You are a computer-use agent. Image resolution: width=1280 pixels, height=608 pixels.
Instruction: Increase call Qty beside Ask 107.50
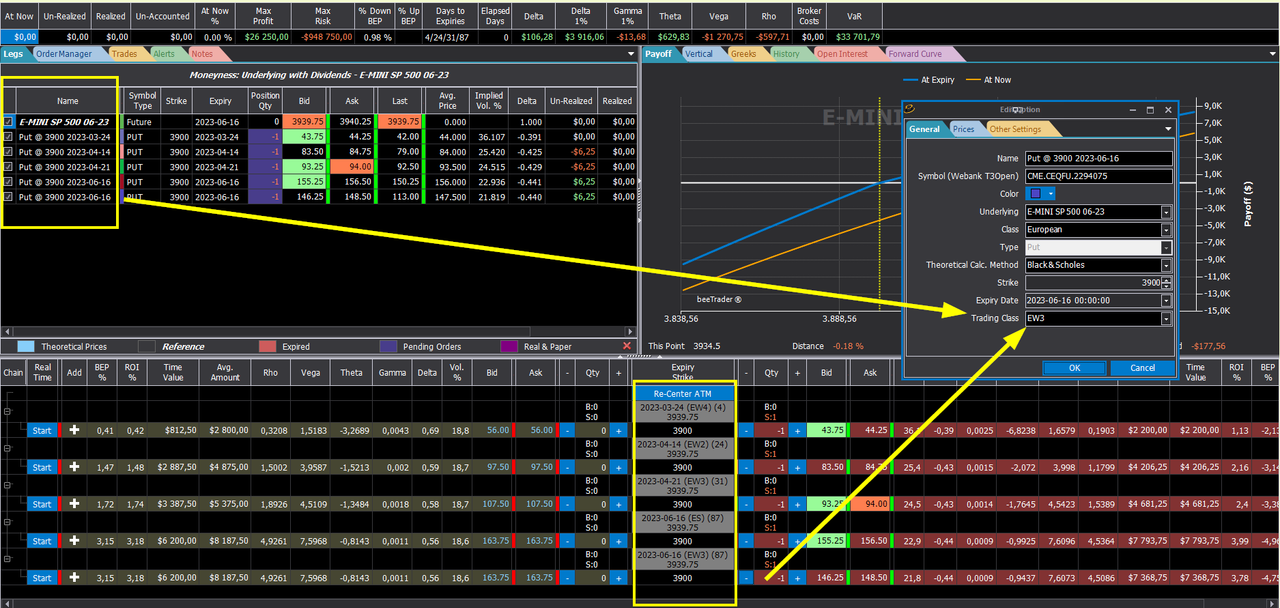click(617, 504)
